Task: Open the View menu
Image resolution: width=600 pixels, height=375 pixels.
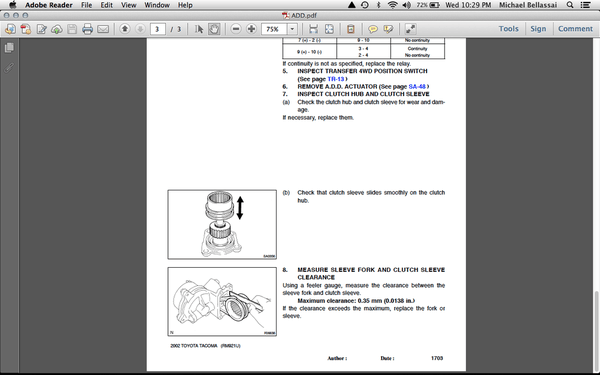Action: click(129, 5)
